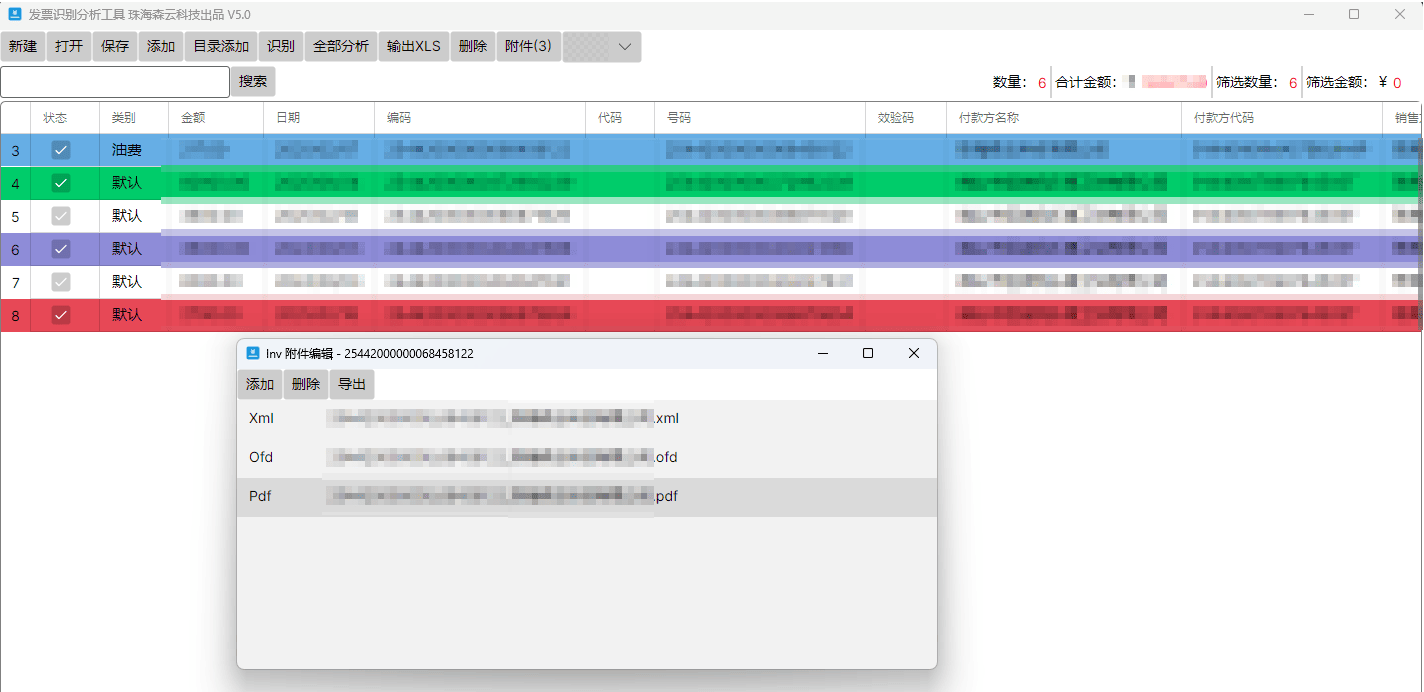Select the Pdf attachment row
The width and height of the screenshot is (1424, 692).
tap(587, 497)
